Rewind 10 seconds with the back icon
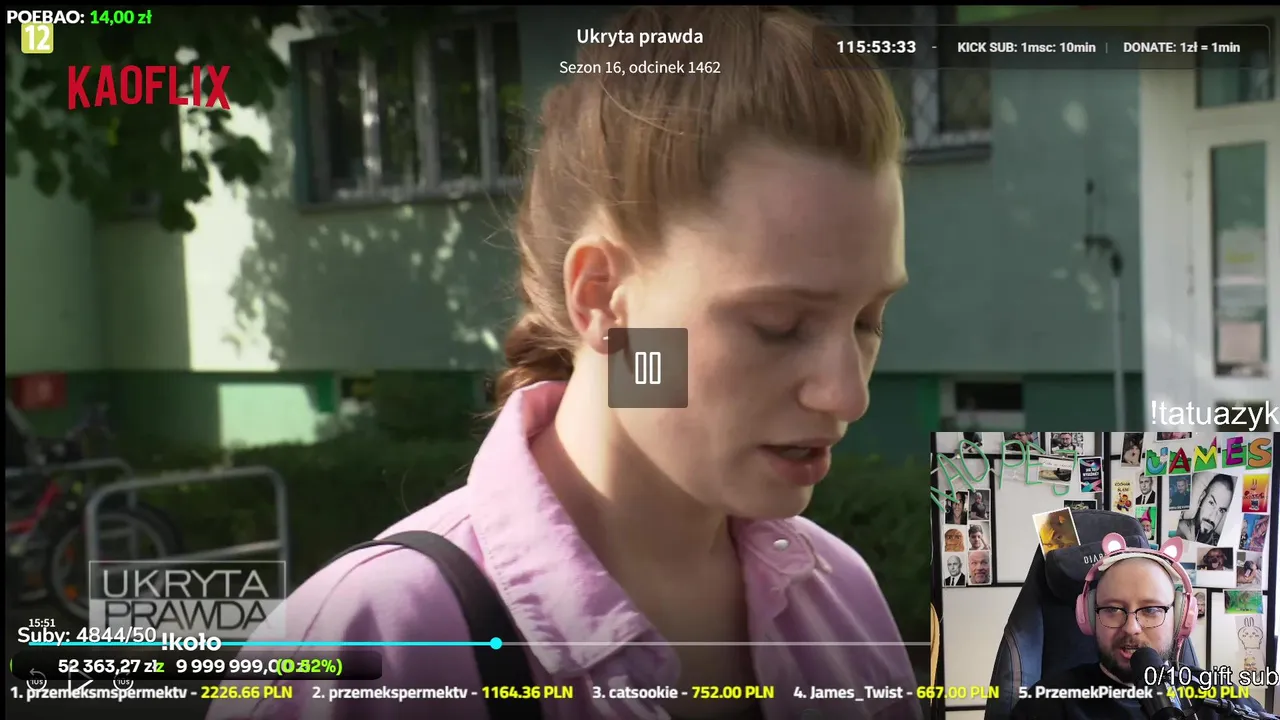Image resolution: width=1280 pixels, height=720 pixels. [37, 681]
